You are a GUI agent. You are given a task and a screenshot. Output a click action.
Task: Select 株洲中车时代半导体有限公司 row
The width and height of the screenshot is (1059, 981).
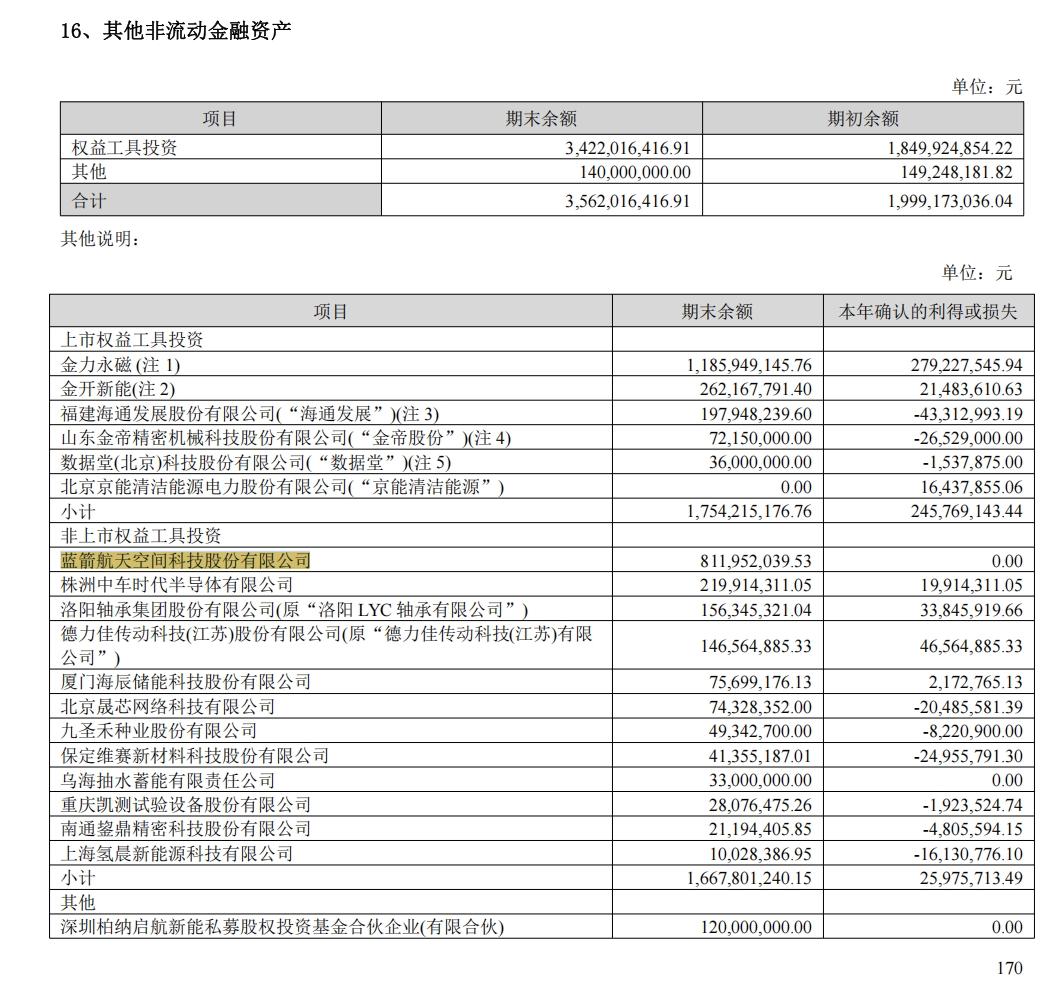click(542, 585)
